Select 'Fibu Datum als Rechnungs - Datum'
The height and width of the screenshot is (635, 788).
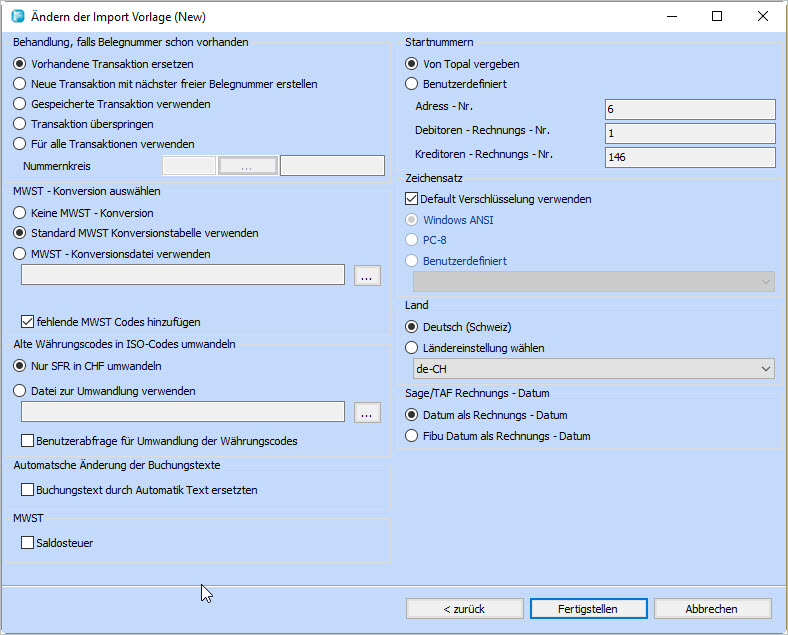(411, 436)
